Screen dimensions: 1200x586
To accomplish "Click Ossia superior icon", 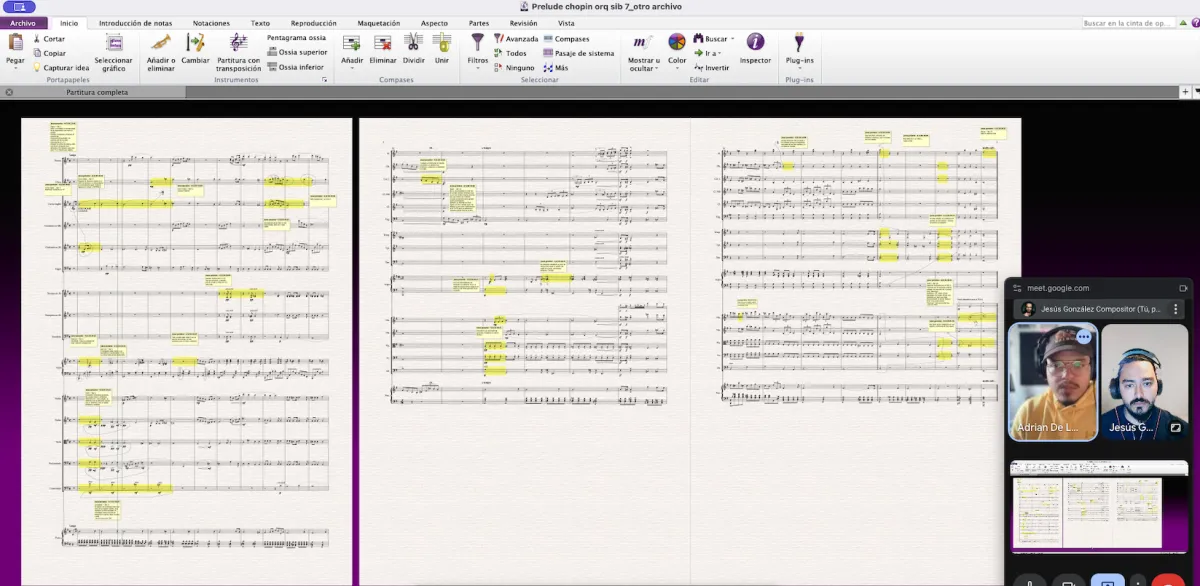I will (x=272, y=52).
